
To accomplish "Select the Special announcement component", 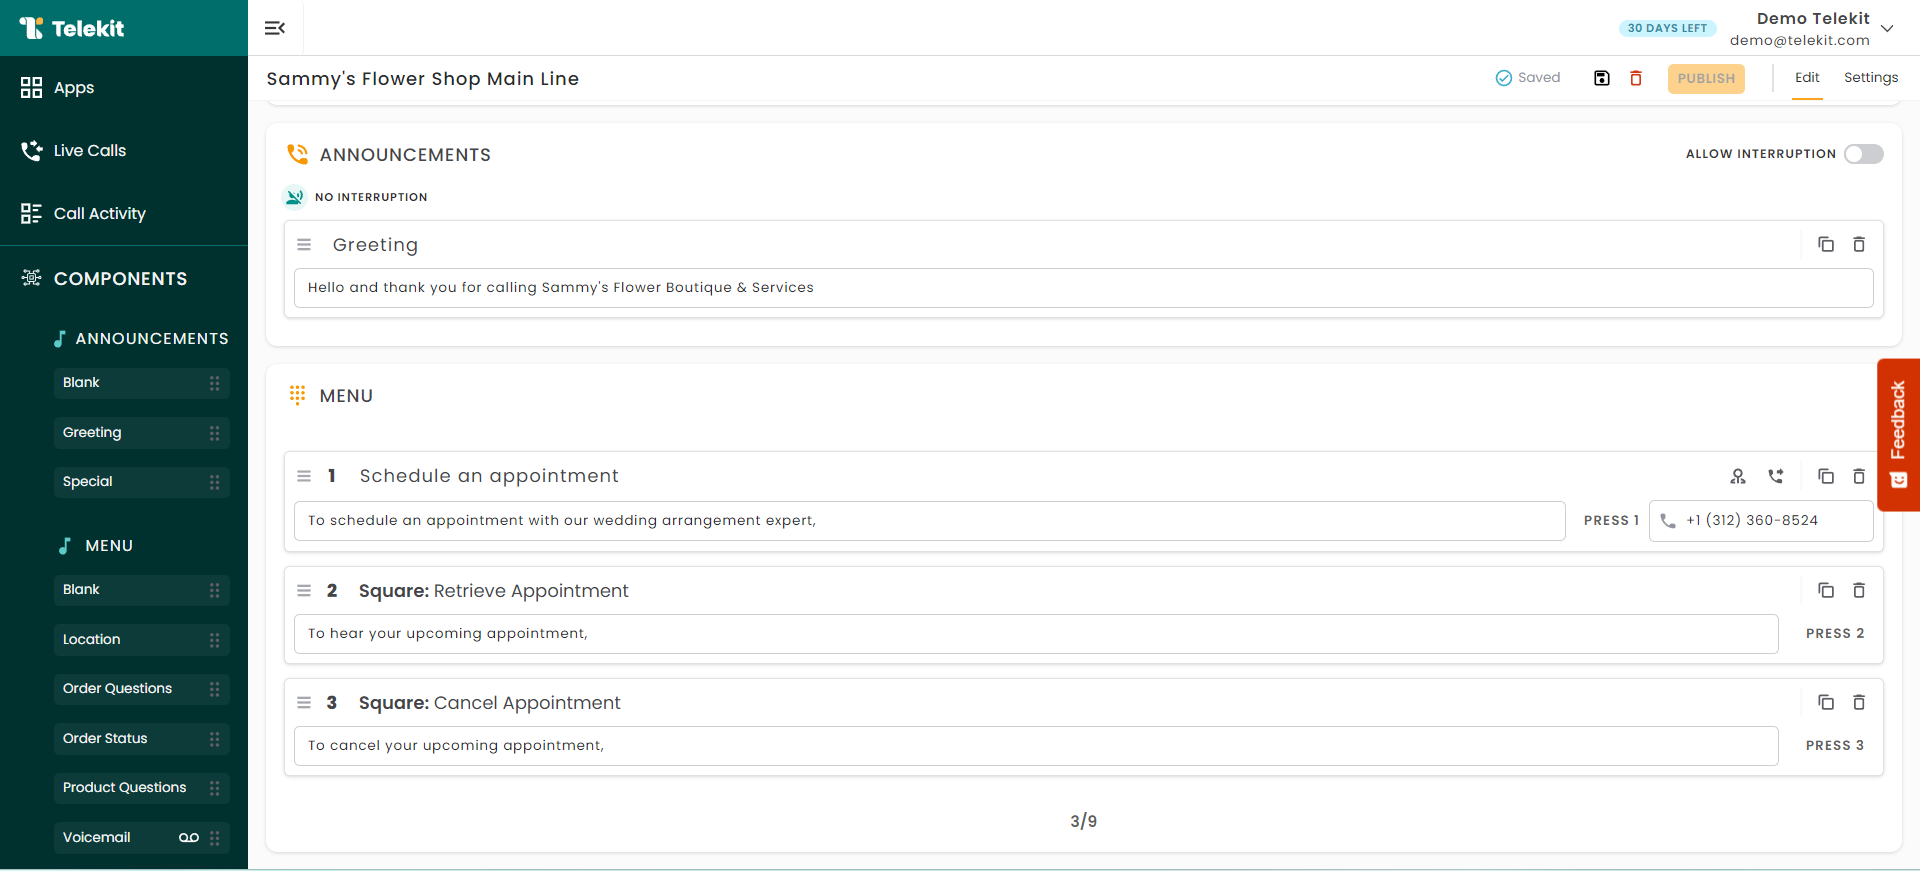I will pyautogui.click(x=142, y=482).
